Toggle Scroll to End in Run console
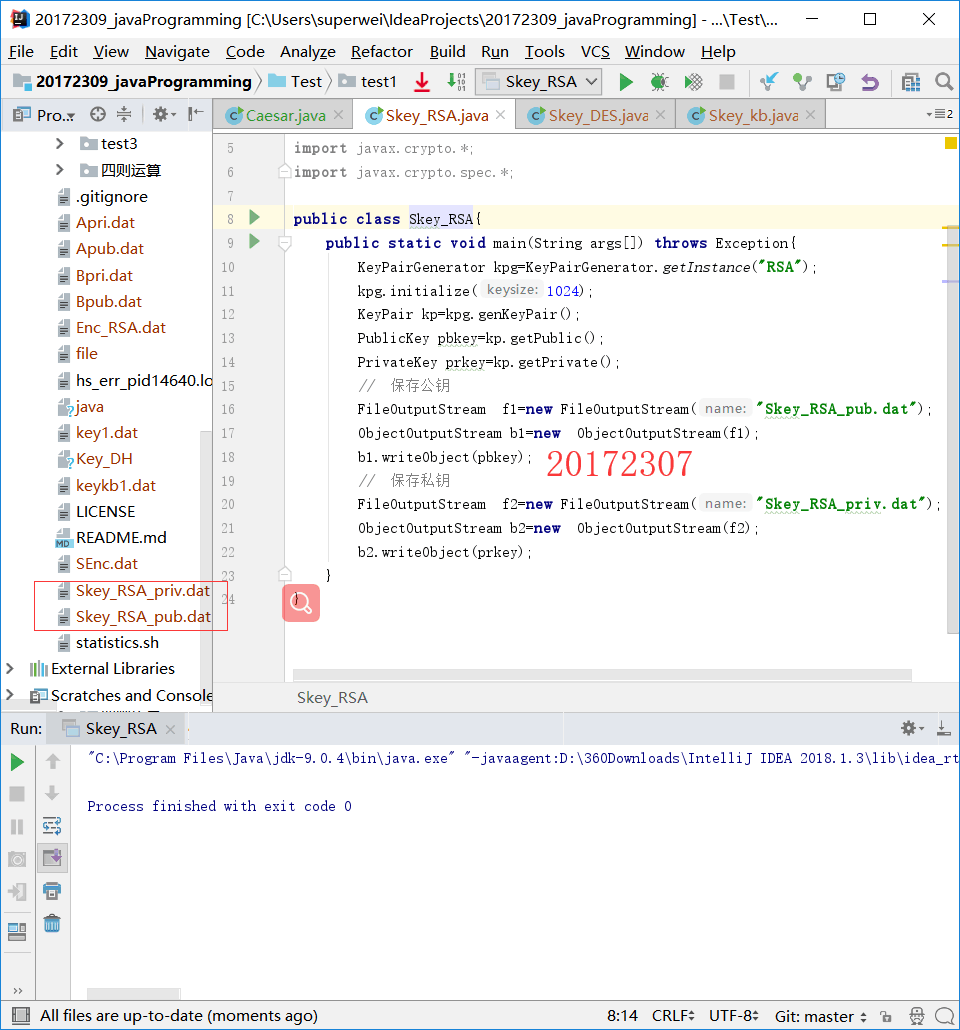Screen dimensions: 960x1030 pyautogui.click(x=53, y=858)
